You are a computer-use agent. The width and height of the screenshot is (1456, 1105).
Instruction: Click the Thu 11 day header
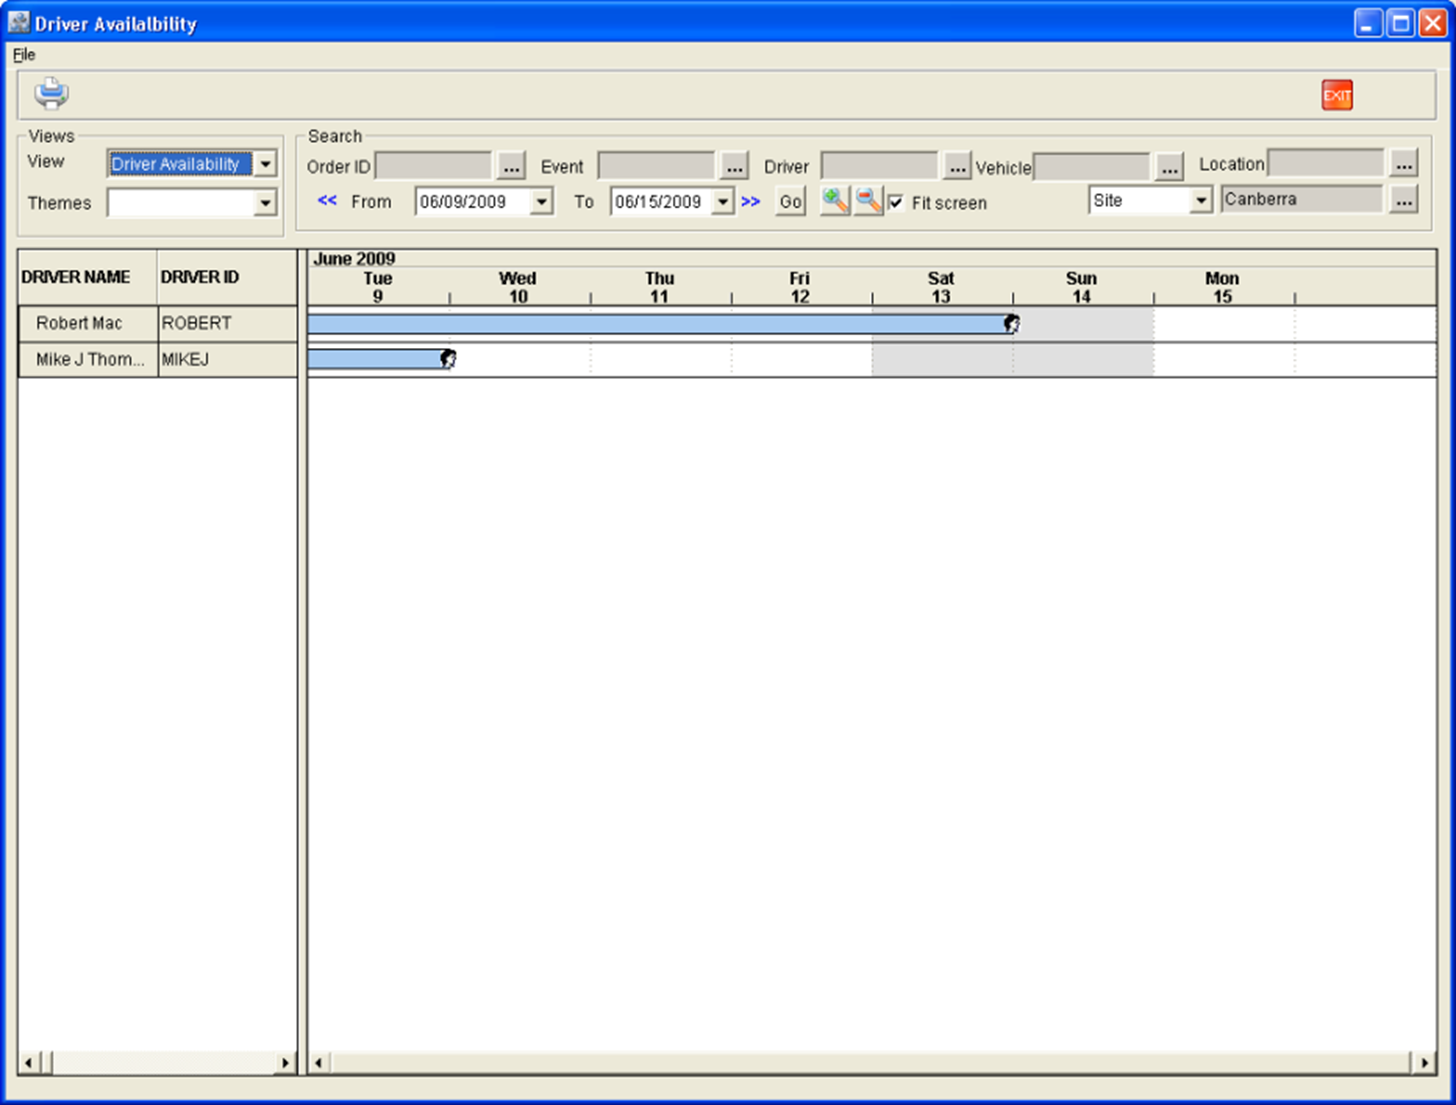point(660,287)
